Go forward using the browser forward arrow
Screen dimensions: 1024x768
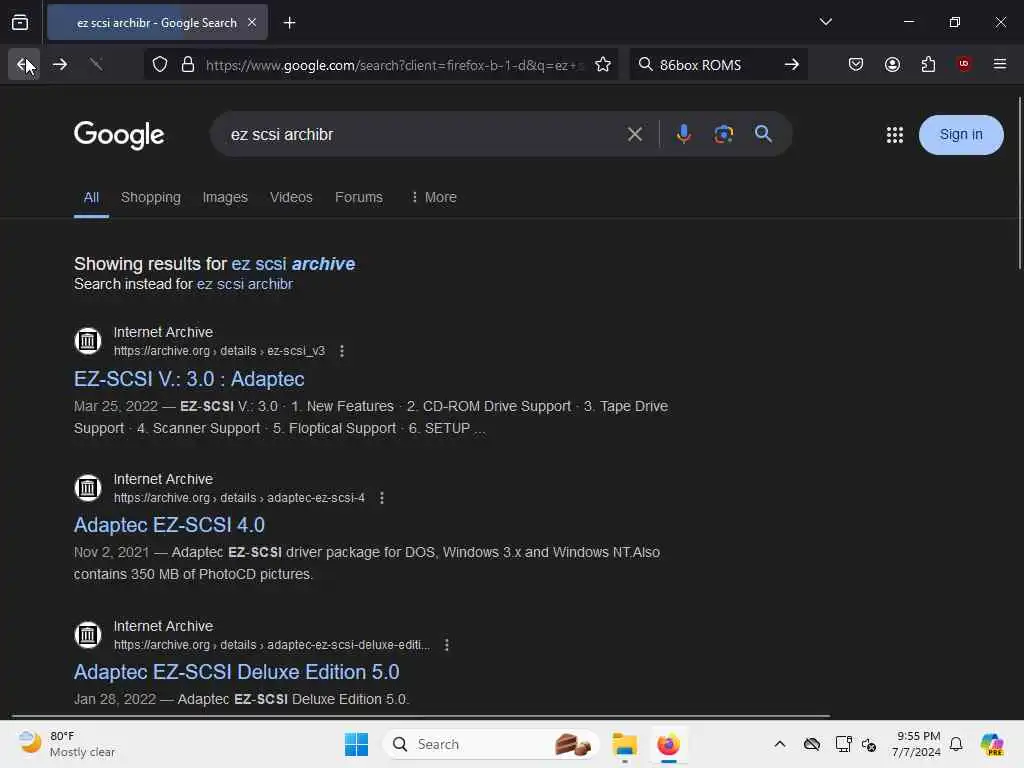coord(59,65)
